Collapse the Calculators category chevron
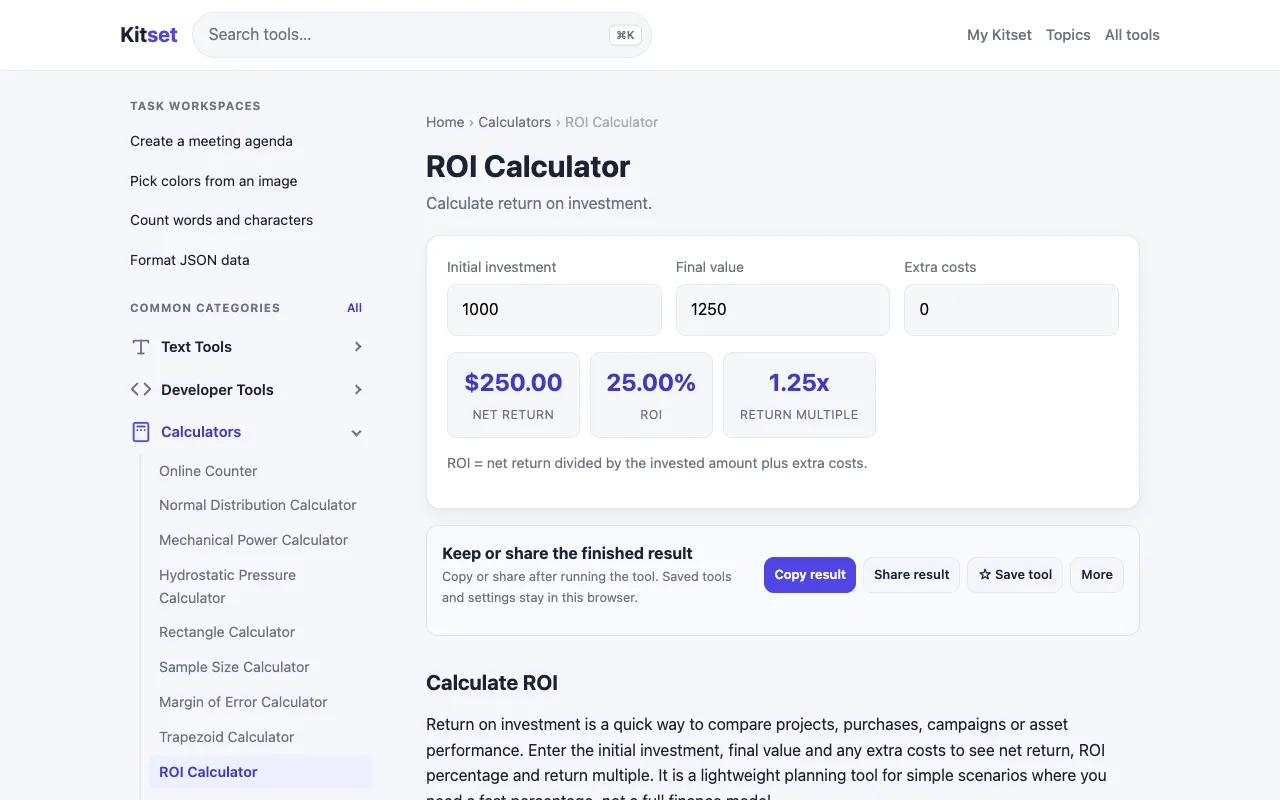1280x800 pixels. coord(357,433)
